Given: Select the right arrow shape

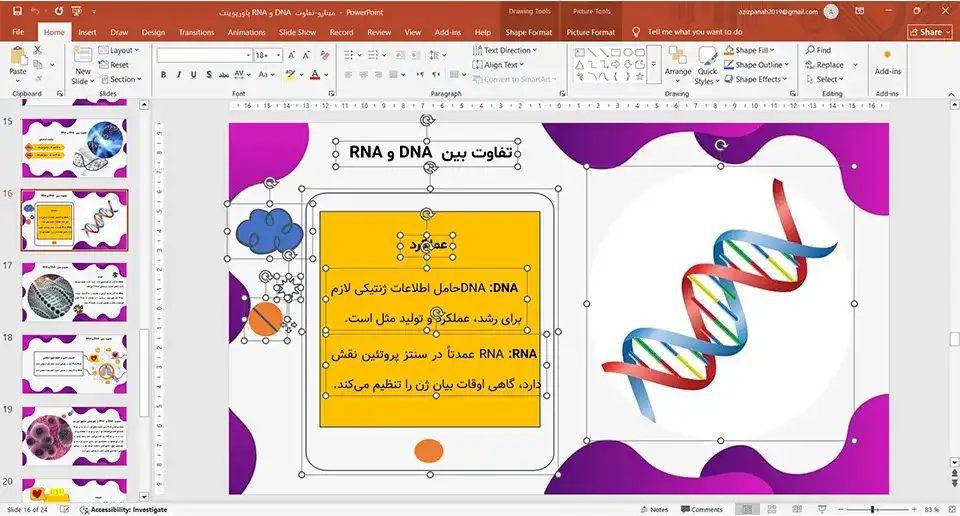Looking at the screenshot, I should pos(615,64).
